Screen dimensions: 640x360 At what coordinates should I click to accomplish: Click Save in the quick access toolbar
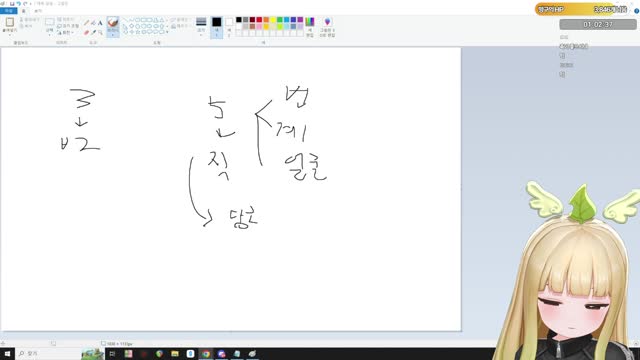[12, 4]
